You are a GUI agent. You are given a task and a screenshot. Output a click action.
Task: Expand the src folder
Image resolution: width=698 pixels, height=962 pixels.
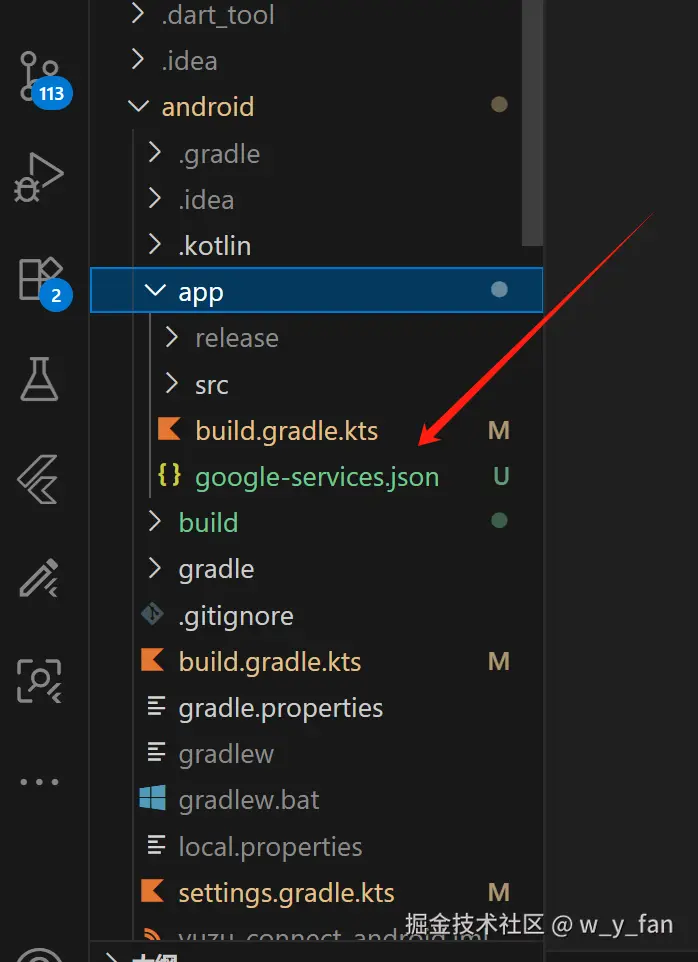click(211, 385)
